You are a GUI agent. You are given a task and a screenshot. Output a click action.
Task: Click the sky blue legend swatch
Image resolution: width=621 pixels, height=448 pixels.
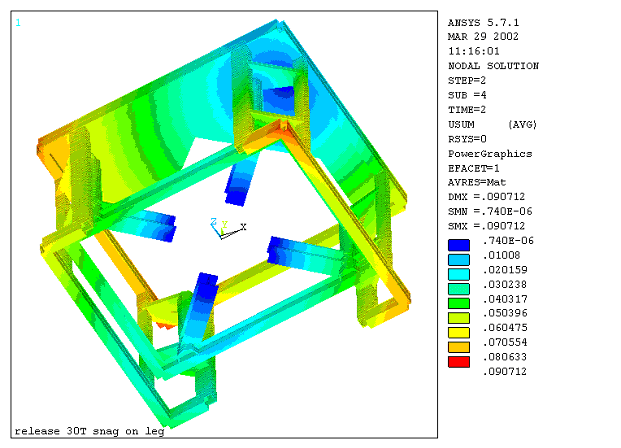(x=459, y=259)
